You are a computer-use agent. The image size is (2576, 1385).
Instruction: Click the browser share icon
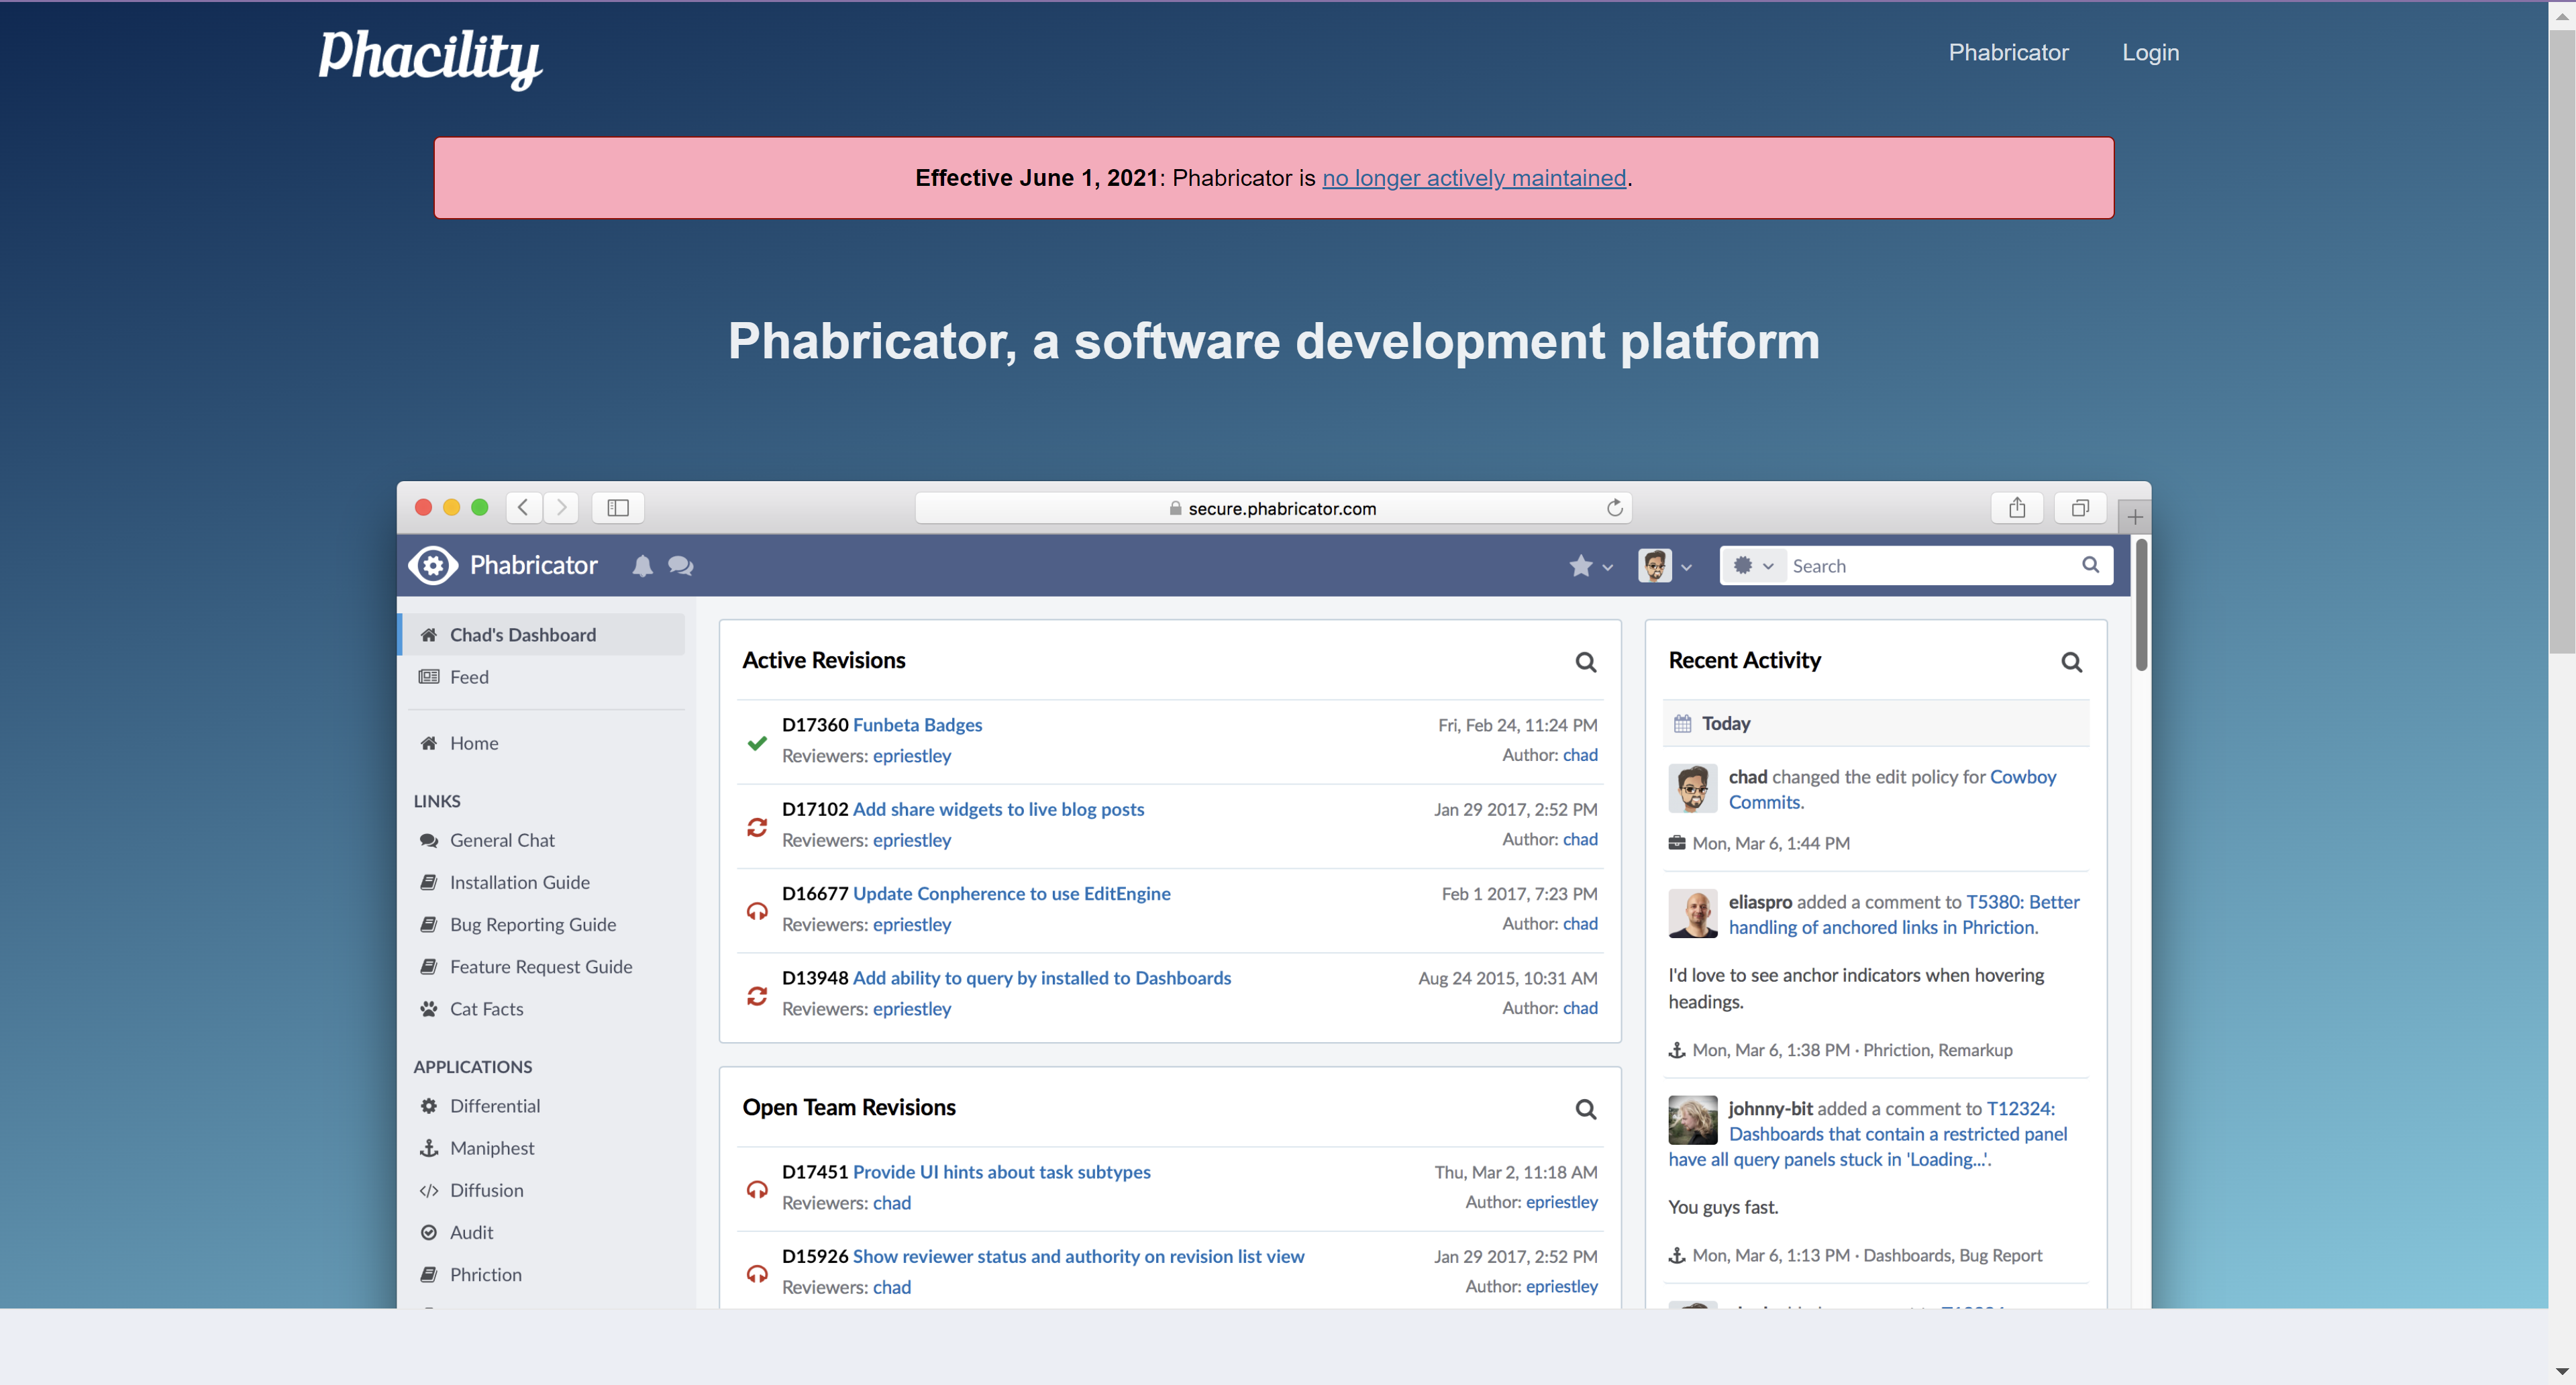click(2016, 508)
